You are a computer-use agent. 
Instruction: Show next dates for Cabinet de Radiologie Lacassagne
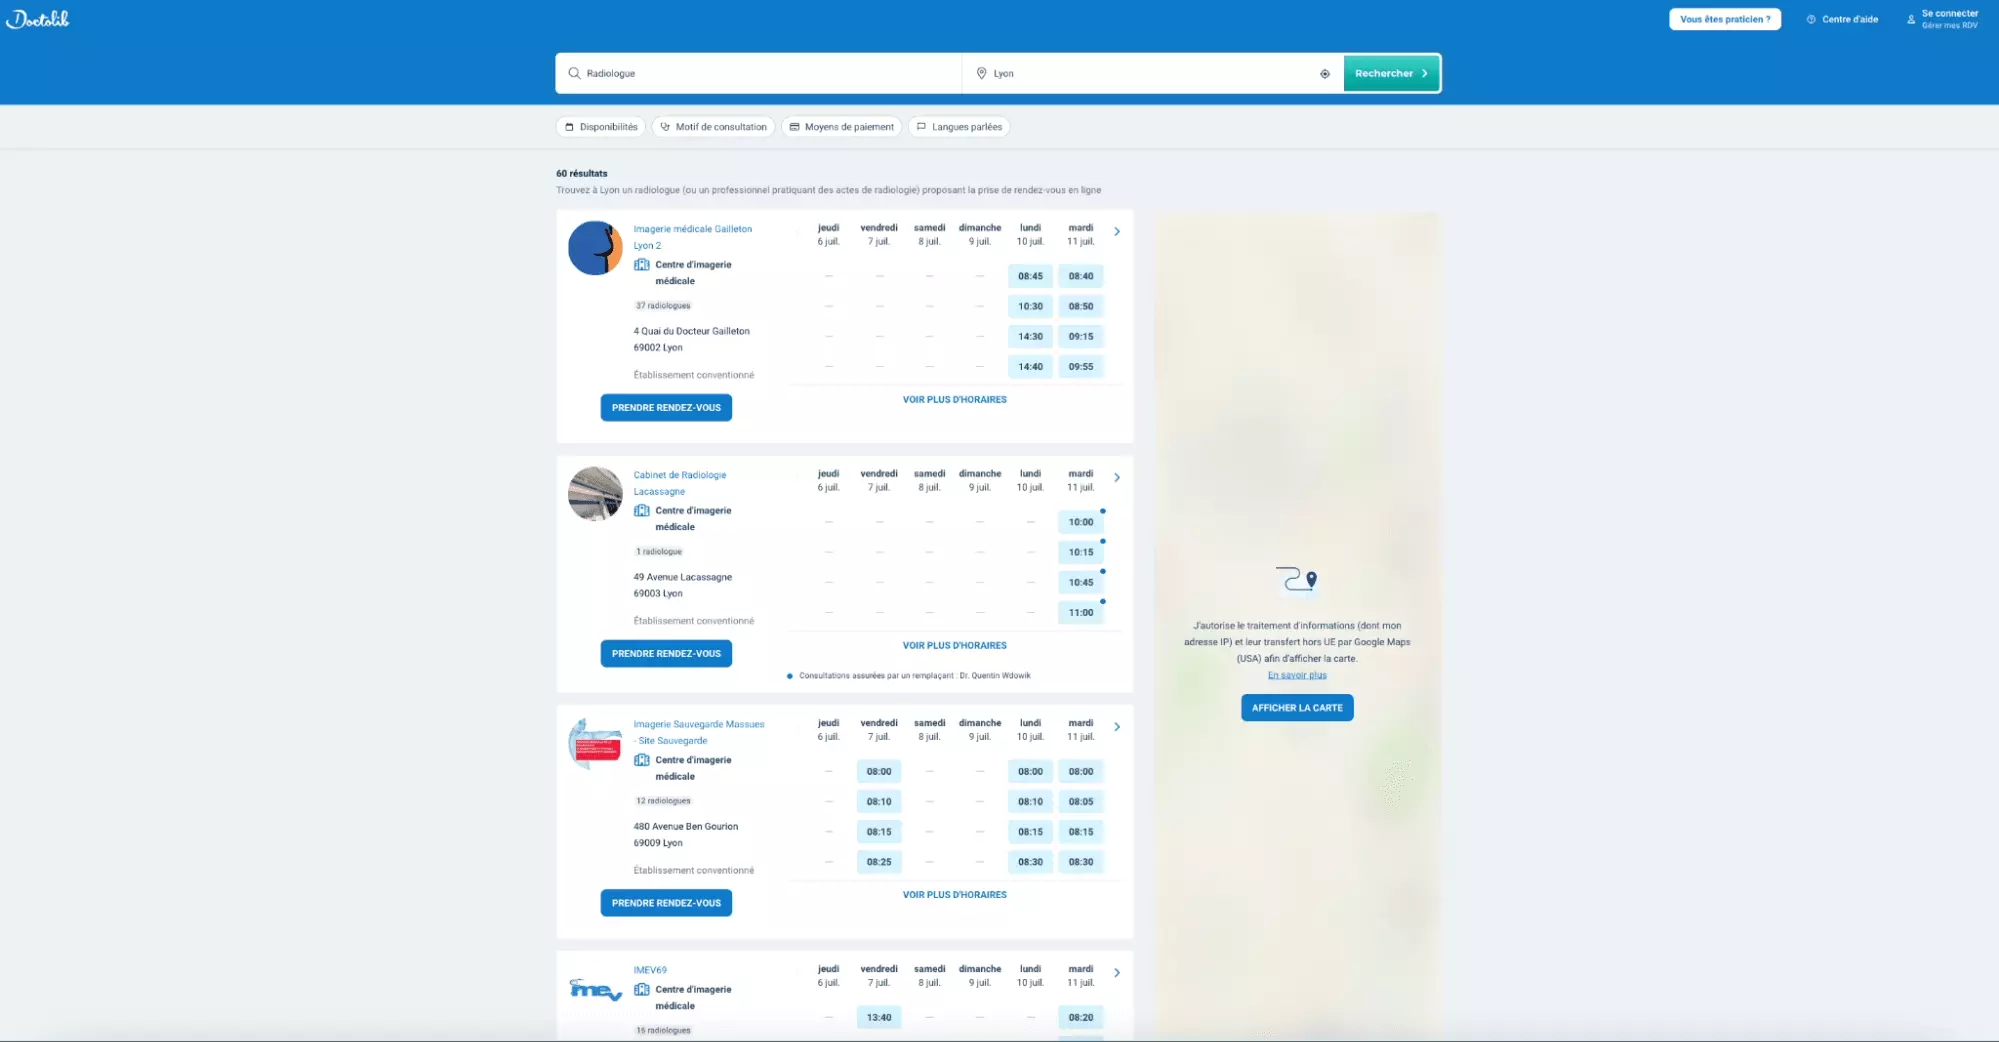[1117, 478]
